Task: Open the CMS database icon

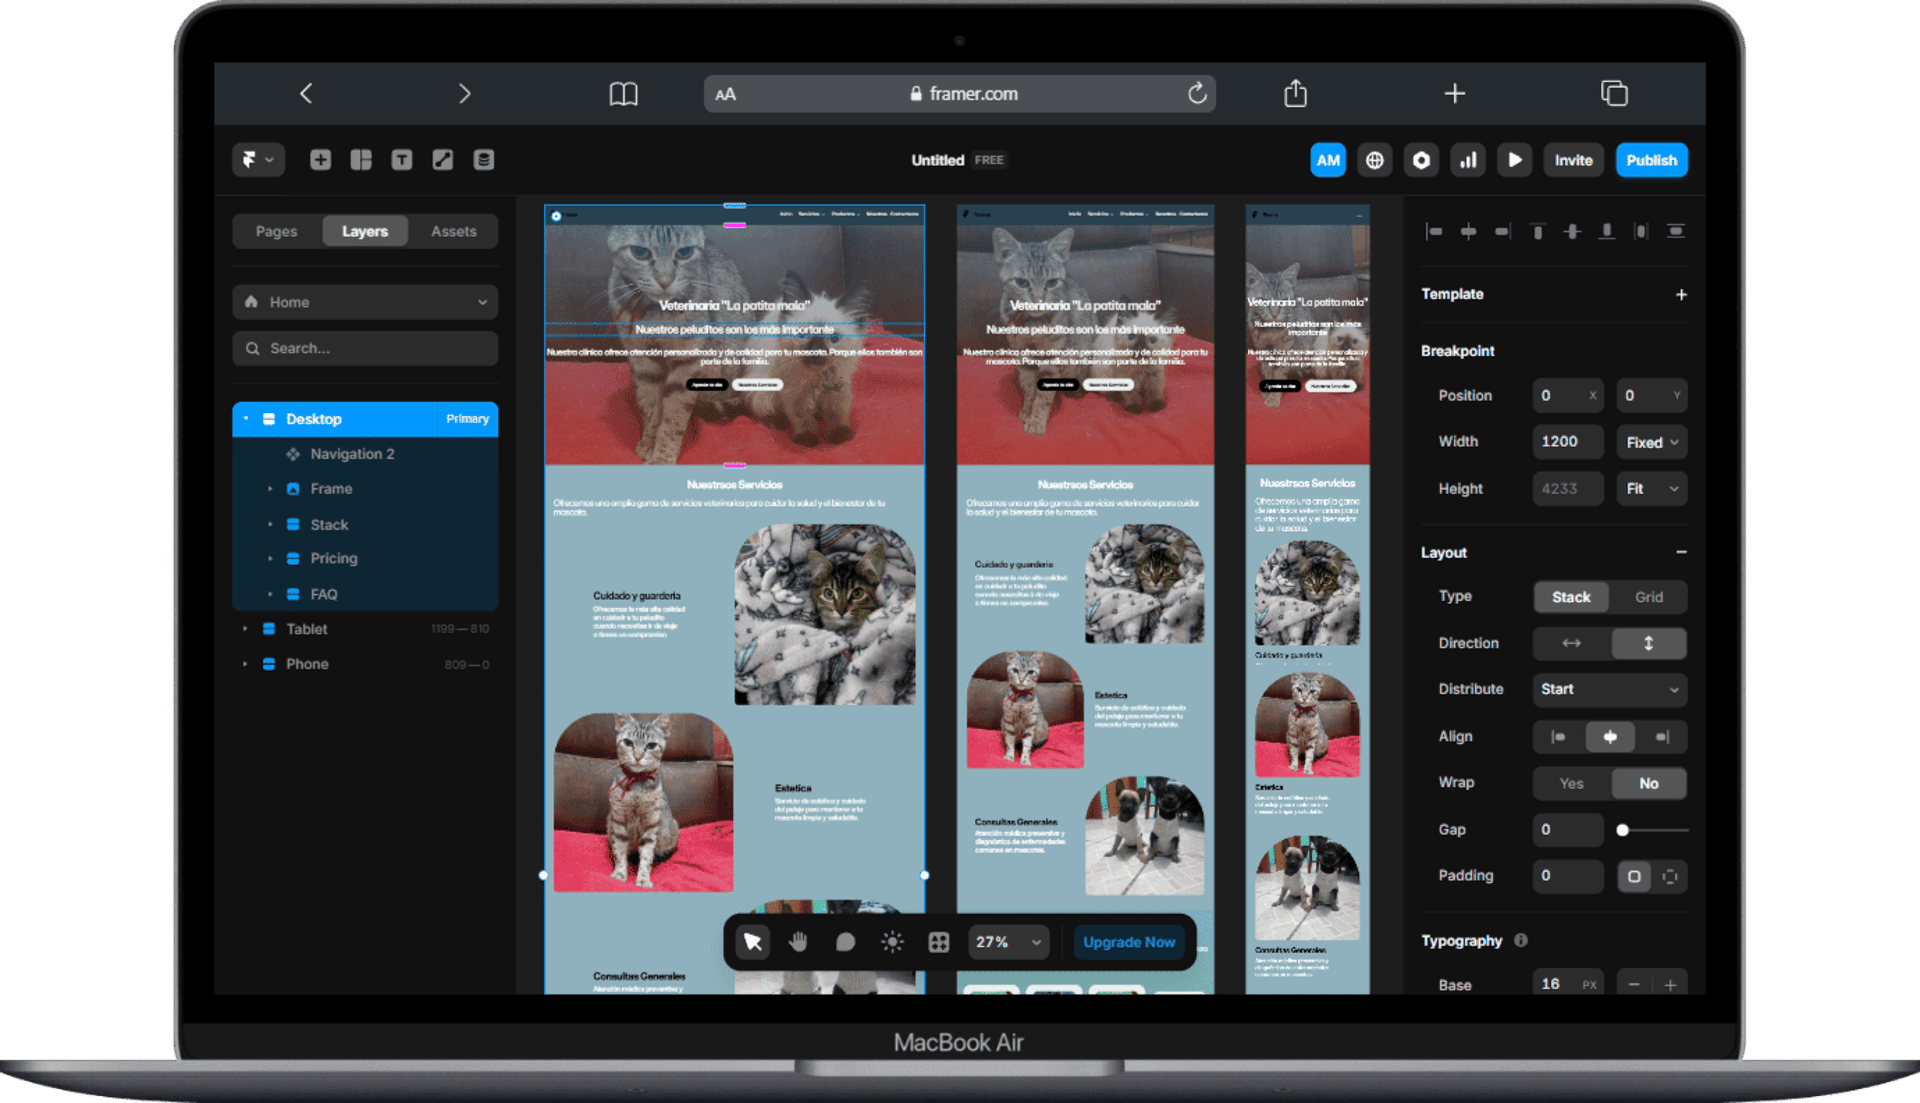Action: [x=483, y=160]
